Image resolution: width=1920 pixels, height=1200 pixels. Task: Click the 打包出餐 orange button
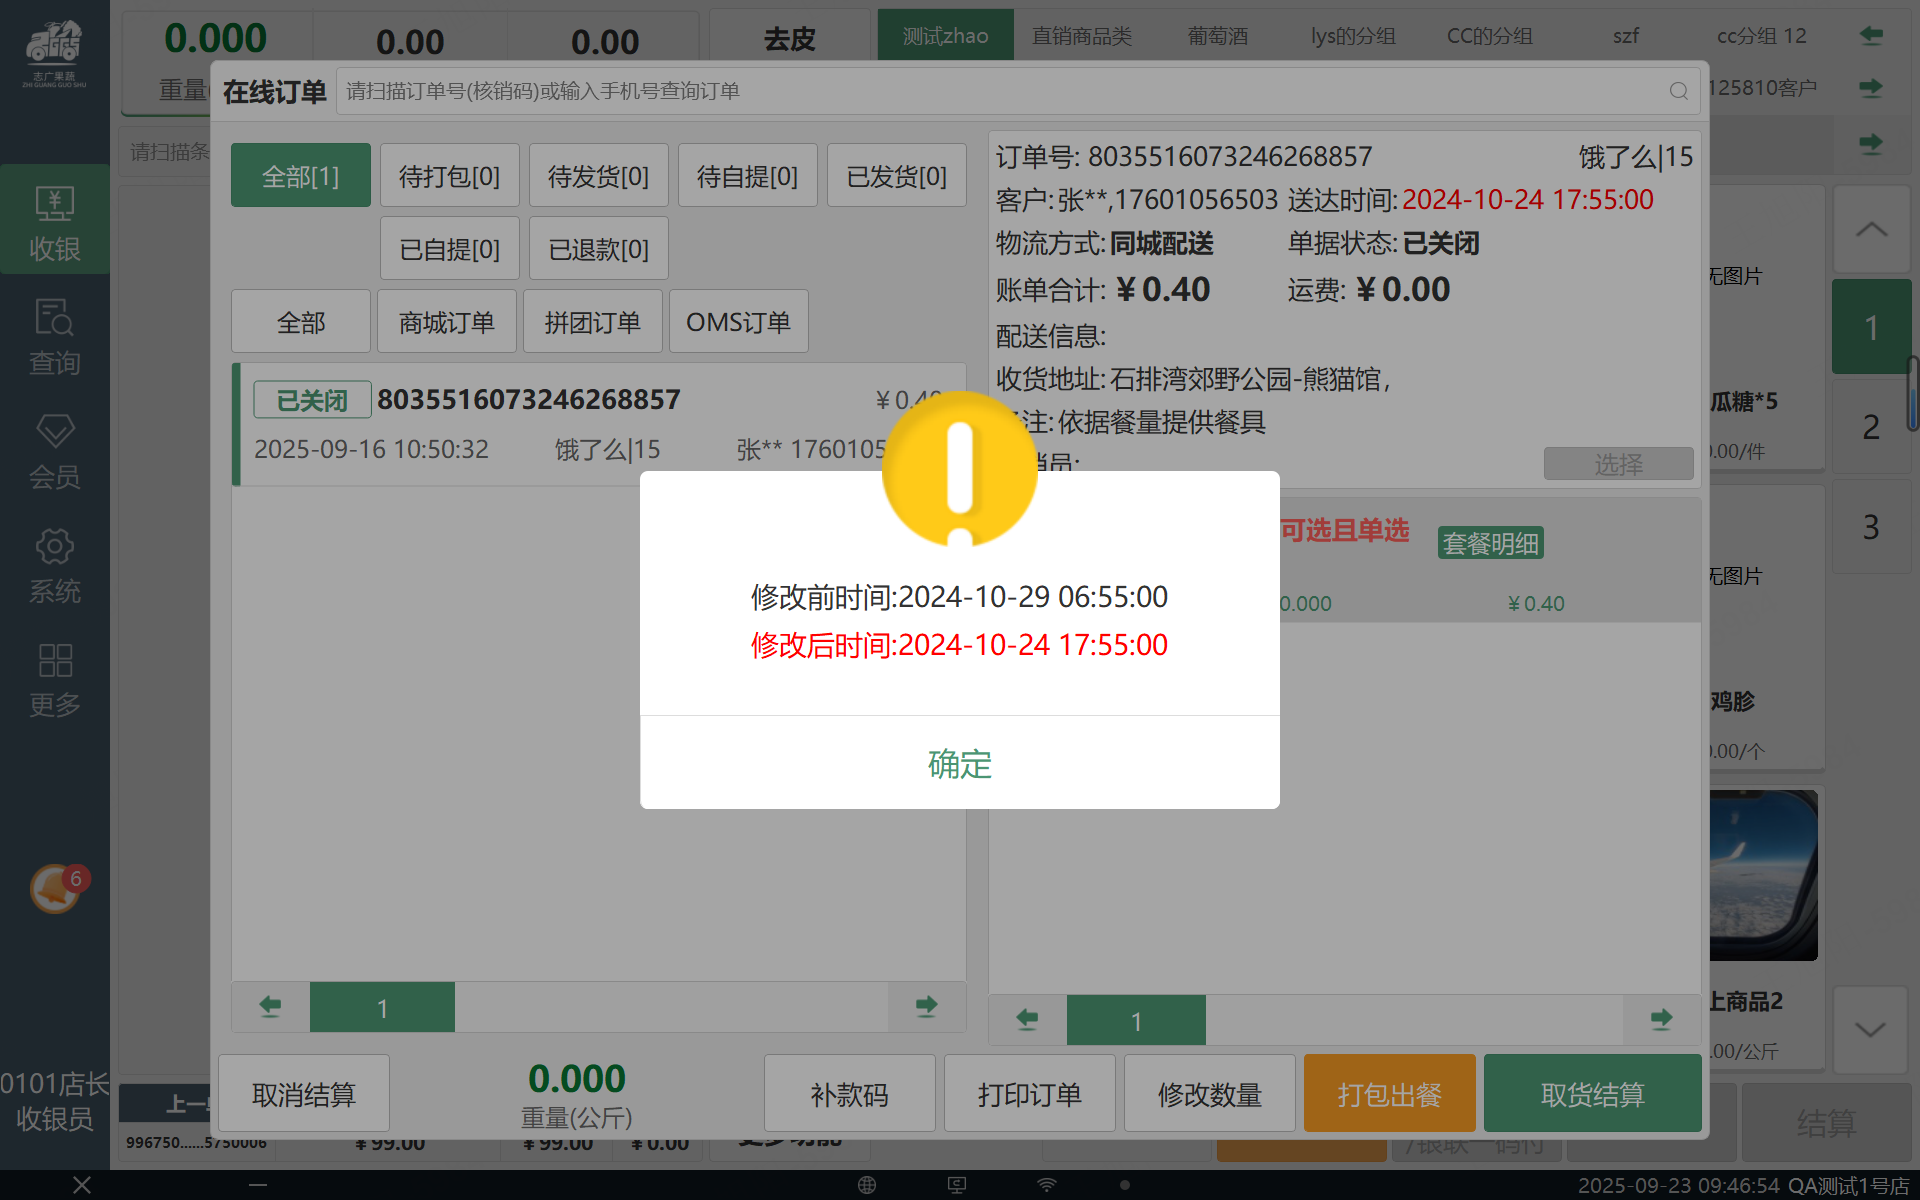click(1389, 1094)
